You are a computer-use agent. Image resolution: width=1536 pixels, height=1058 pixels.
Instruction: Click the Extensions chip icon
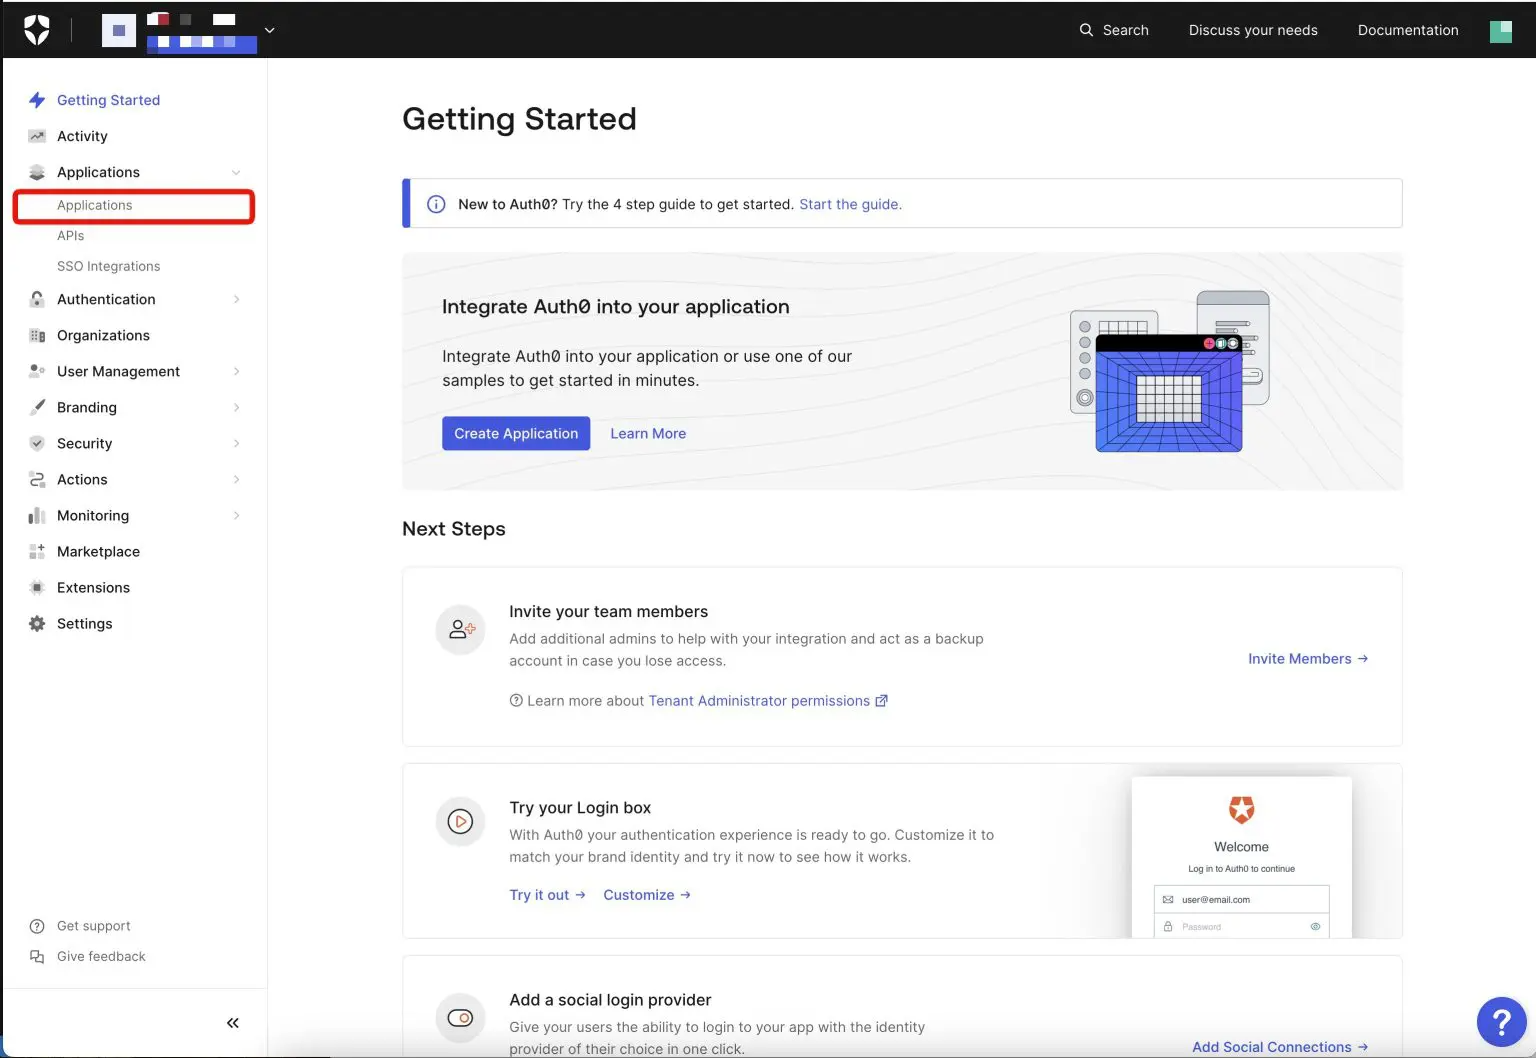37,587
